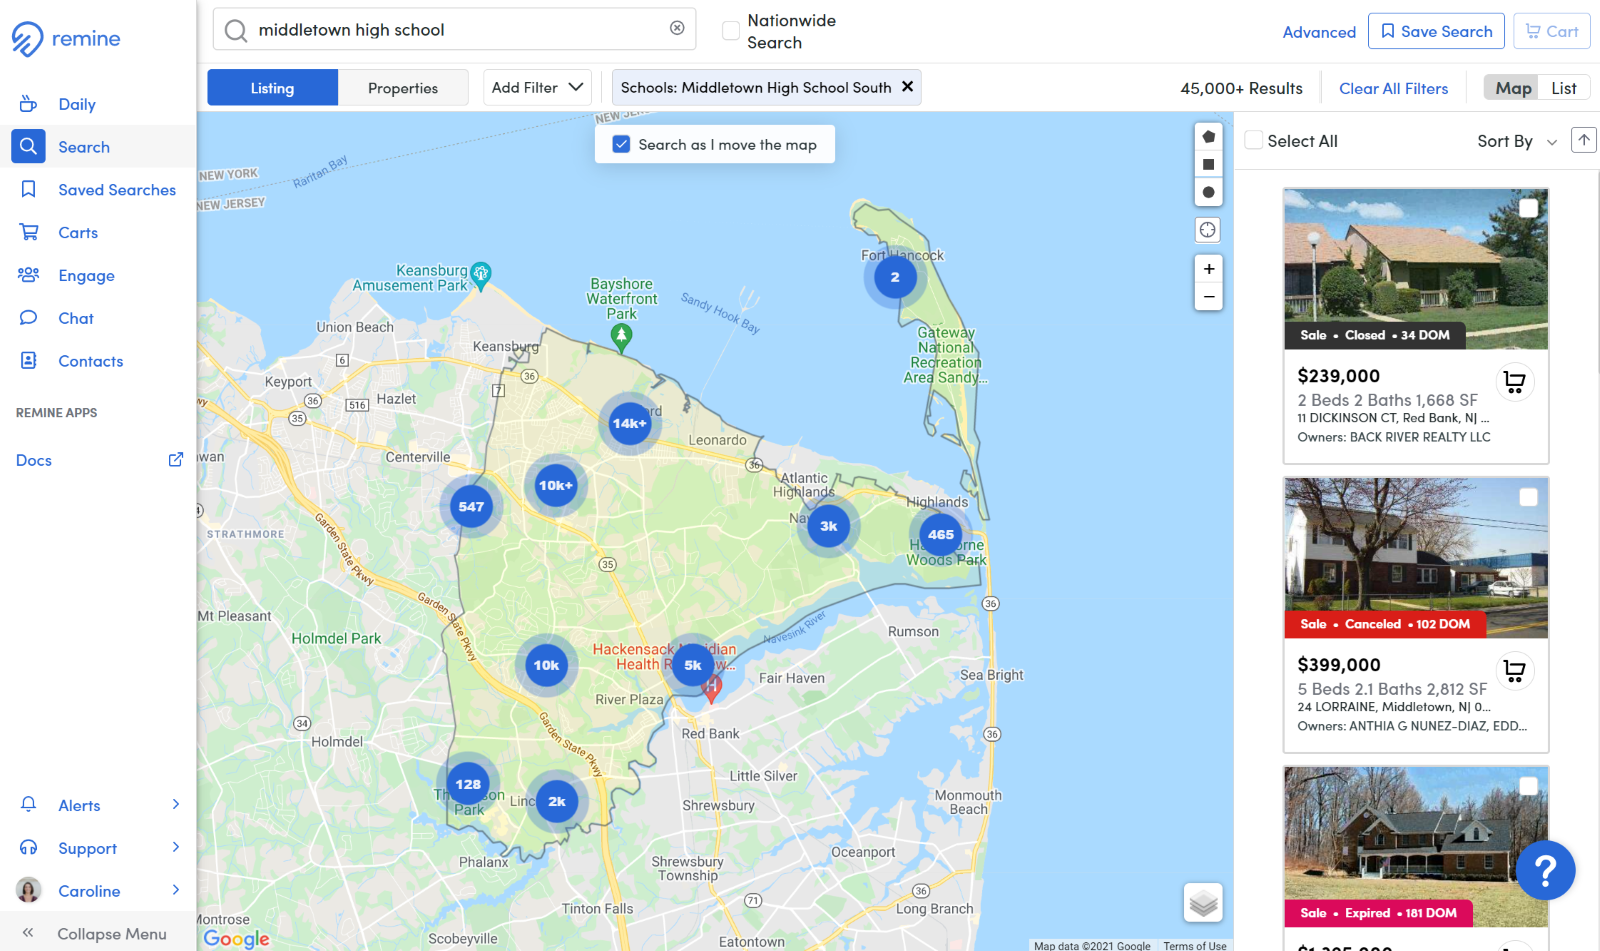
Task: Expand the Caroline account menu
Action: coord(175,890)
